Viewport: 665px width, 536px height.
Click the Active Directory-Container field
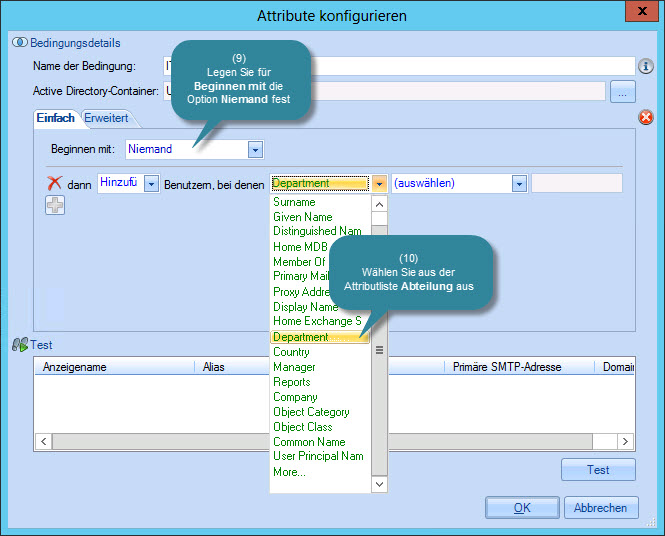coord(384,91)
